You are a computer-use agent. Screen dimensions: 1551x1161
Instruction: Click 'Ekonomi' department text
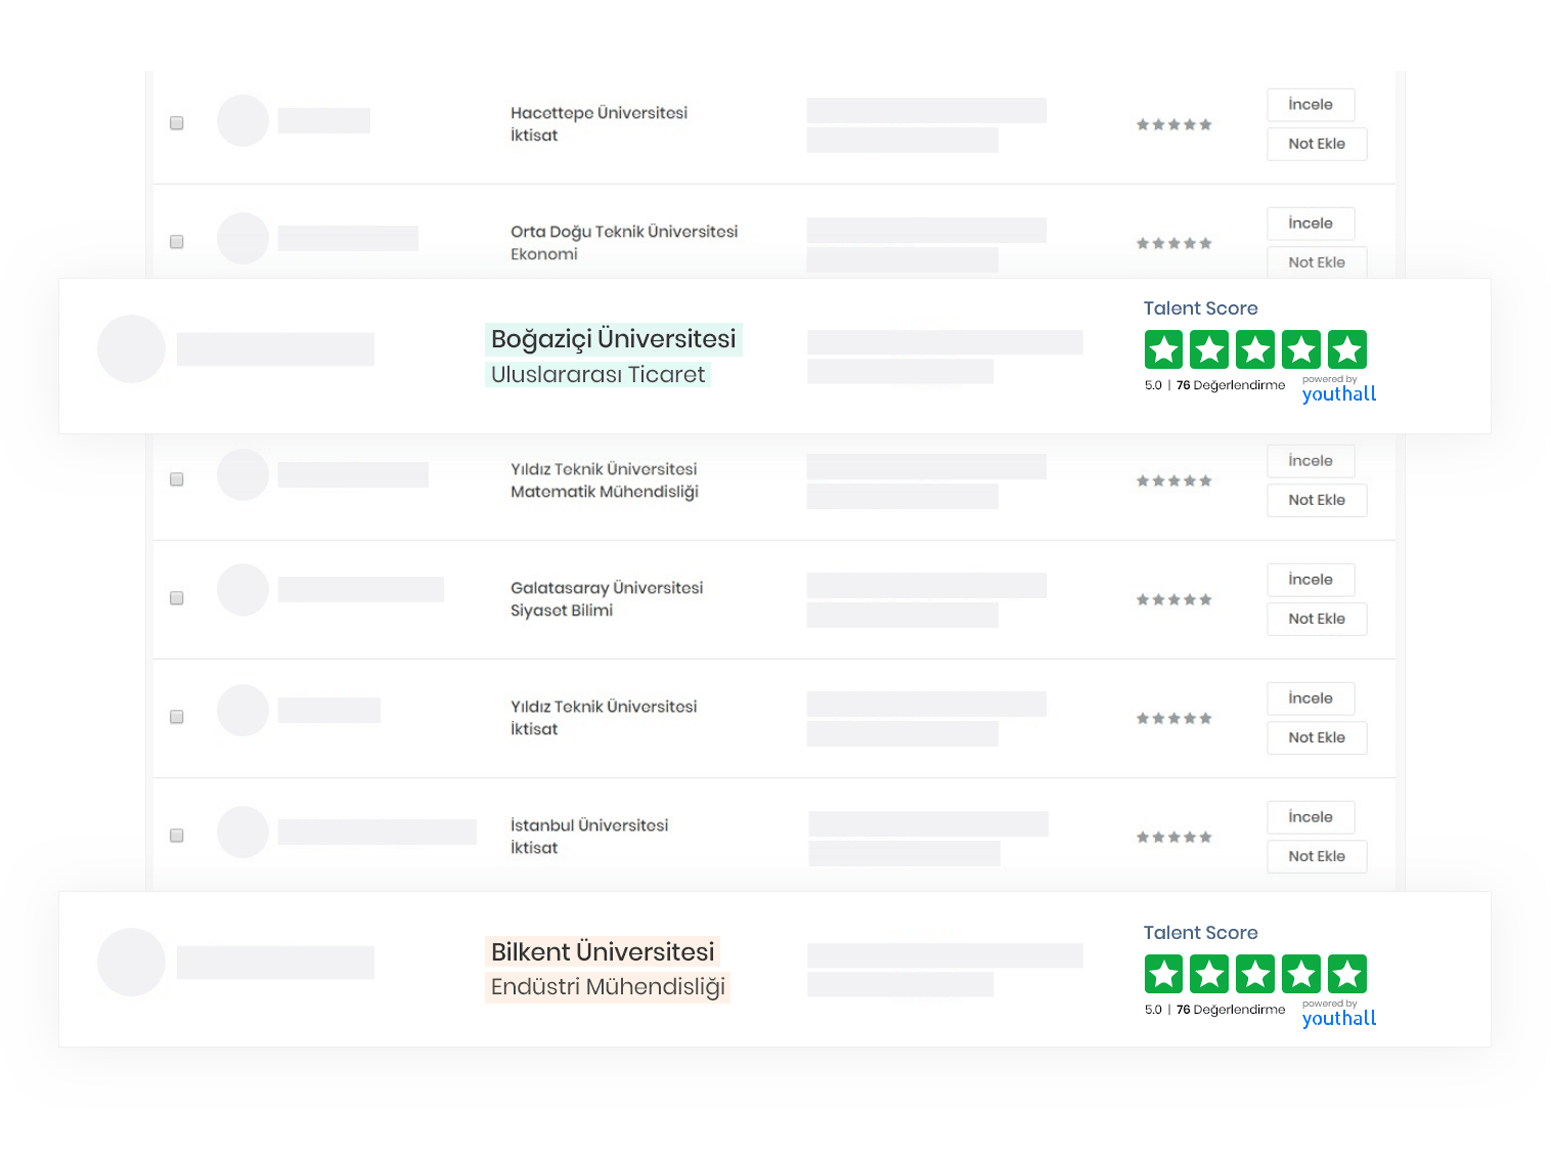(x=544, y=254)
